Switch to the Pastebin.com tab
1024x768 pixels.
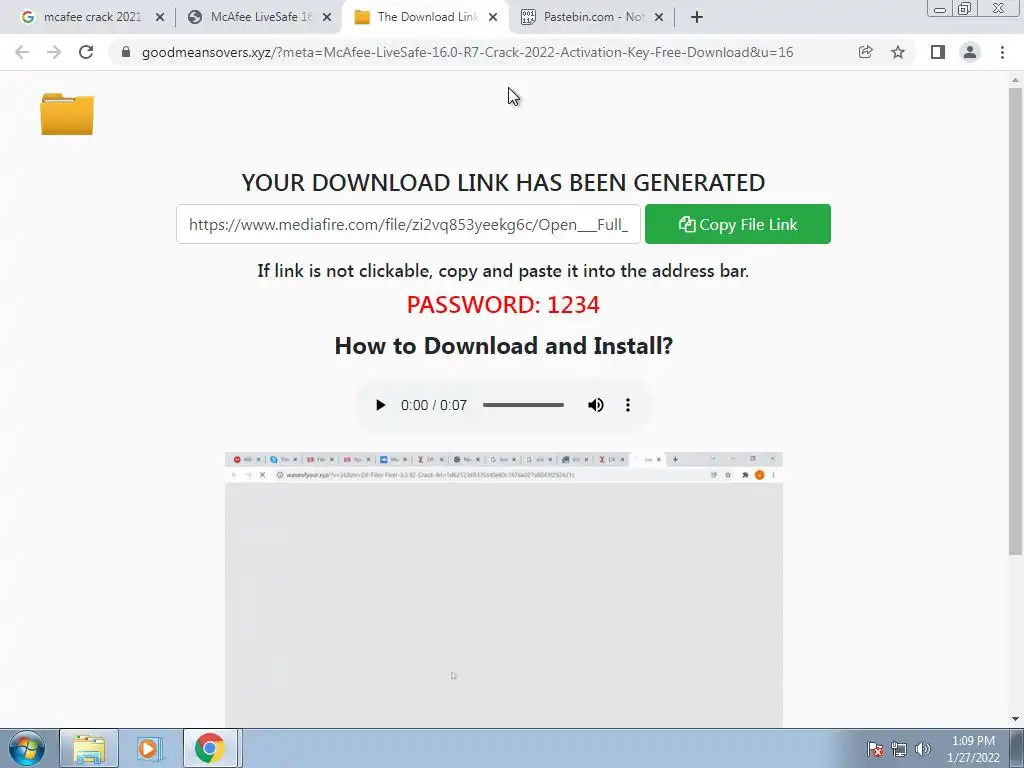tap(593, 17)
